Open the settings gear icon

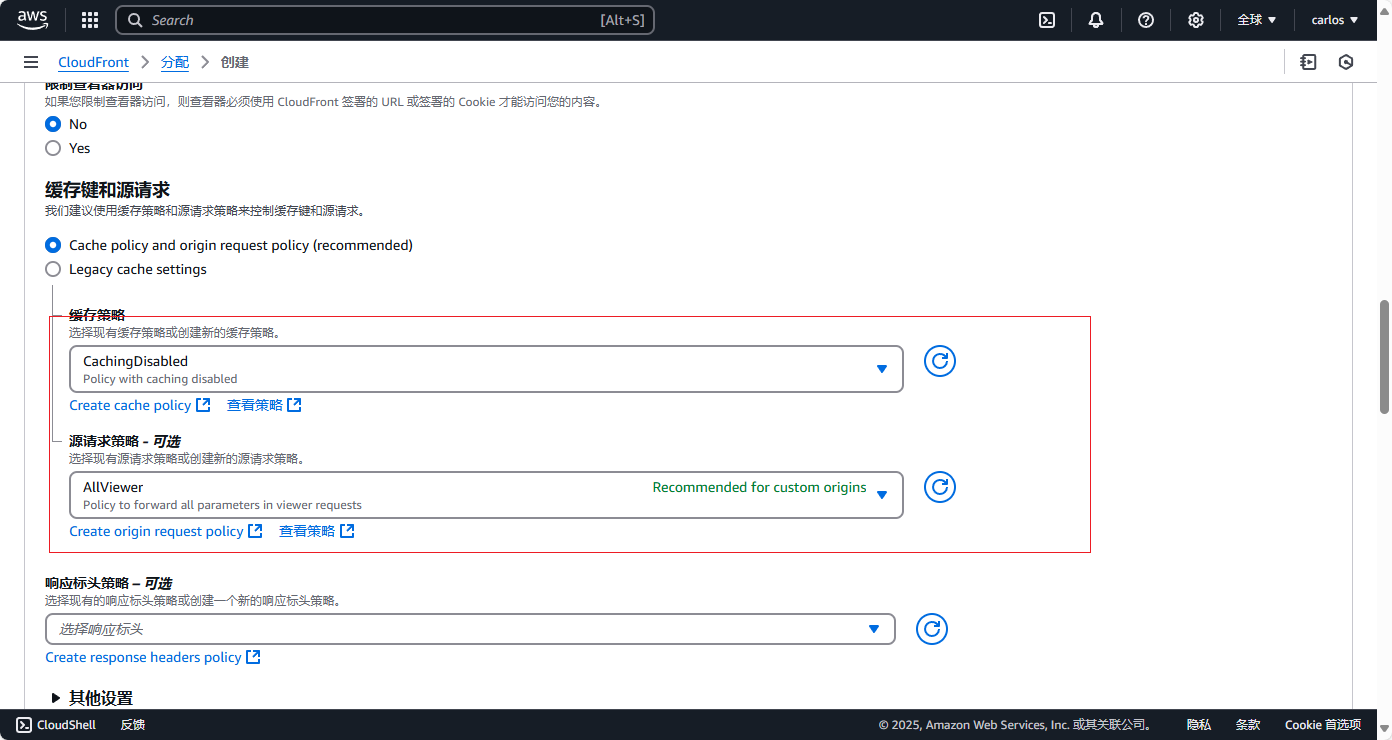(x=1196, y=20)
